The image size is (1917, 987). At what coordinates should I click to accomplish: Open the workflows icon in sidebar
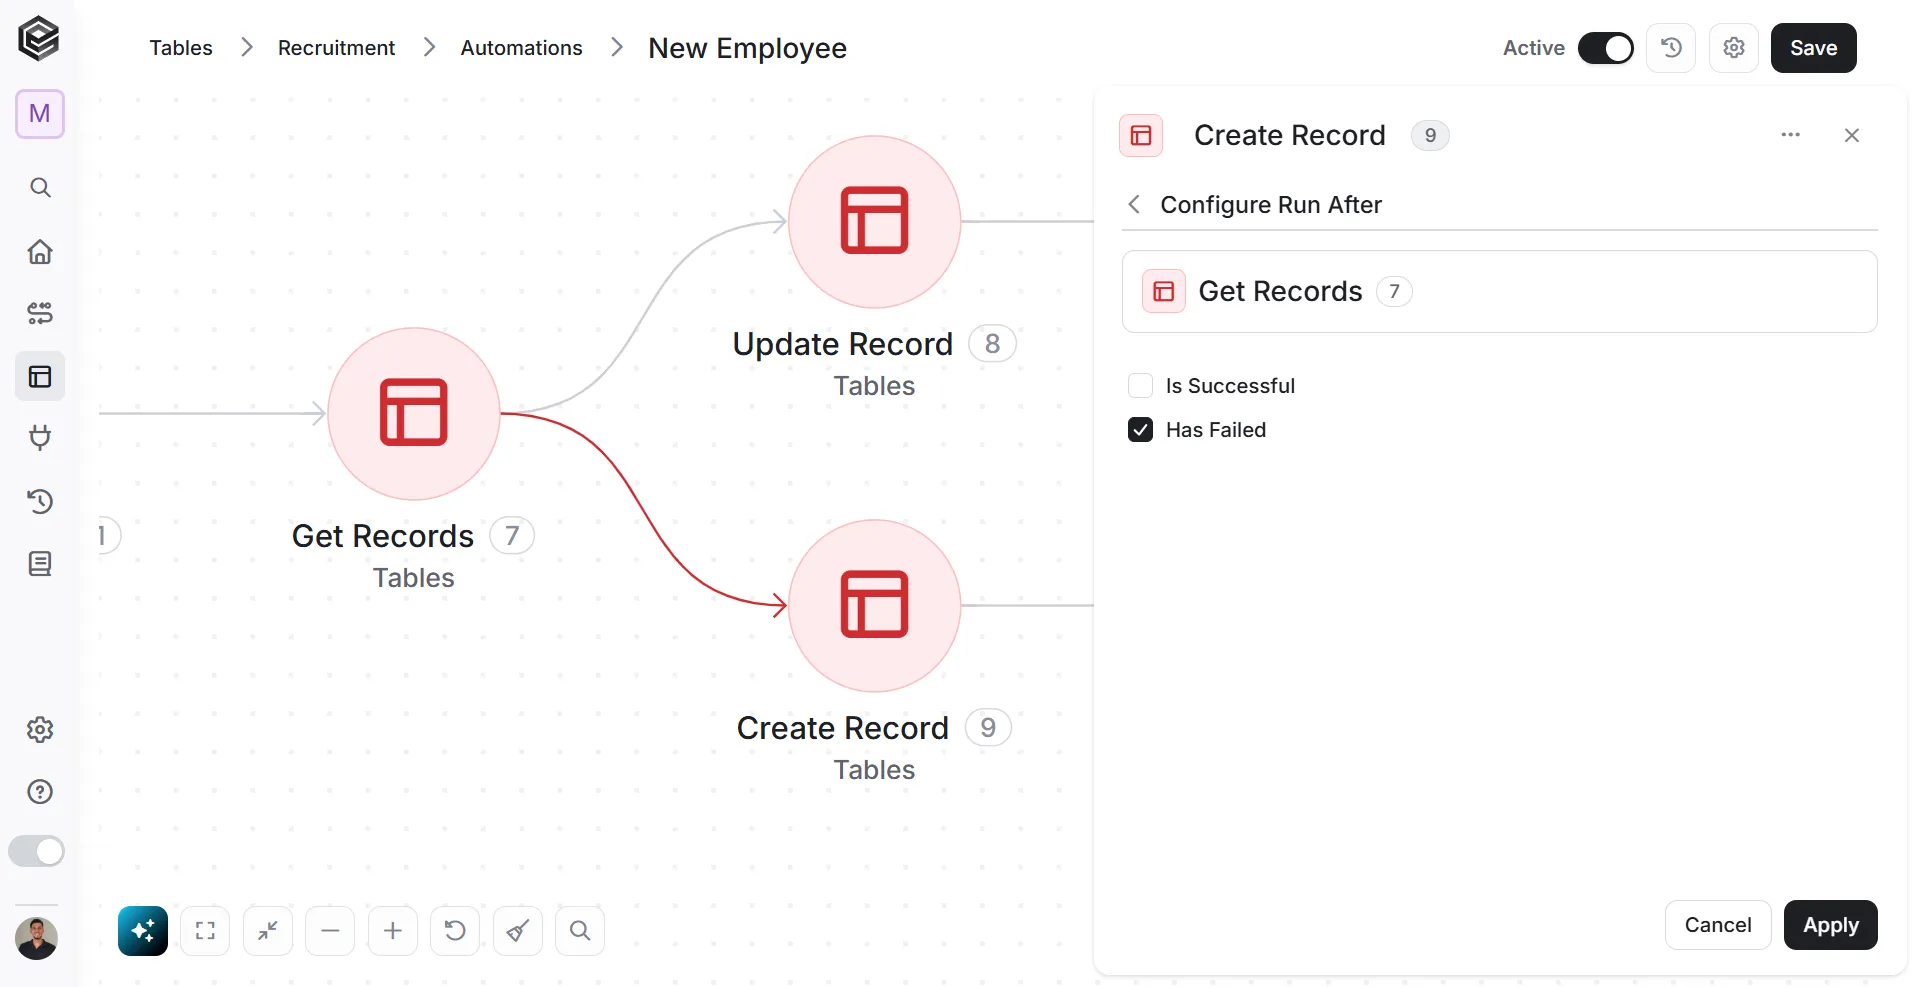point(40,313)
